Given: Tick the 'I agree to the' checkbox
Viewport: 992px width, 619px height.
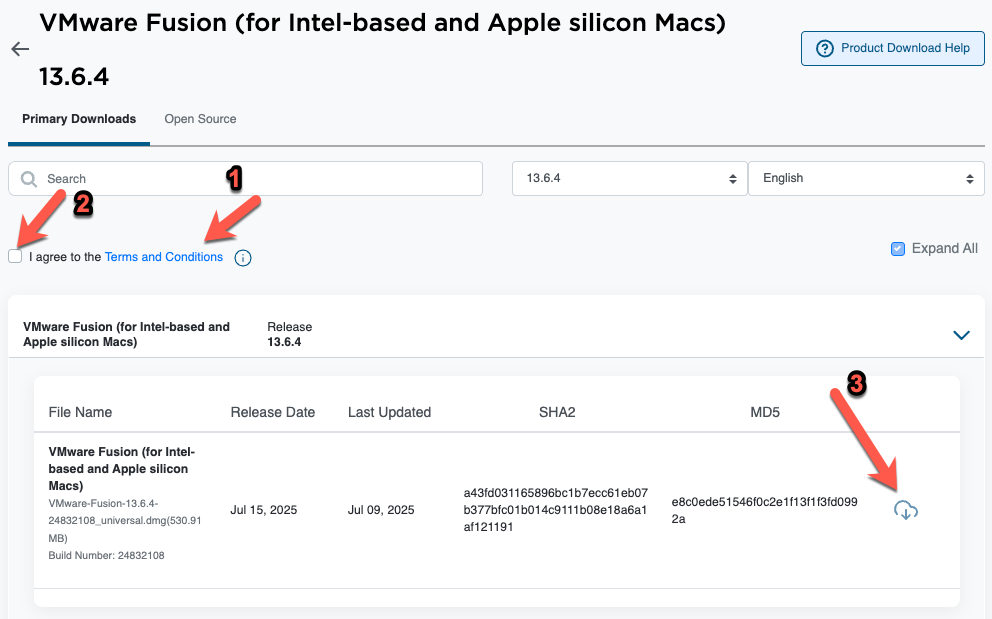Looking at the screenshot, I should click(15, 257).
